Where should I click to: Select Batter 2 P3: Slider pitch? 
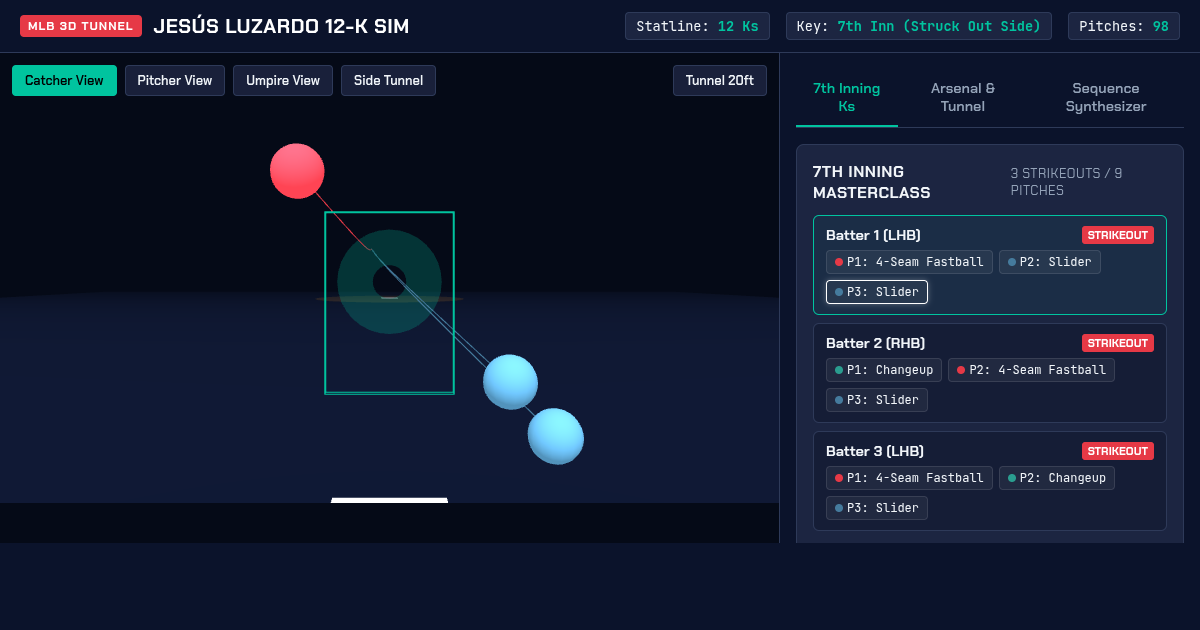(x=877, y=400)
